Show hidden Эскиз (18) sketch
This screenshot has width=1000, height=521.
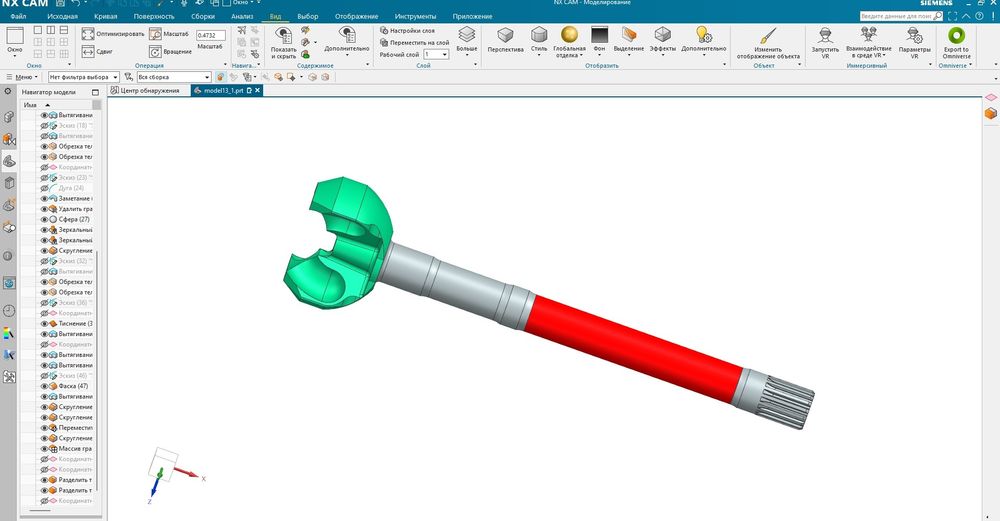coord(45,126)
